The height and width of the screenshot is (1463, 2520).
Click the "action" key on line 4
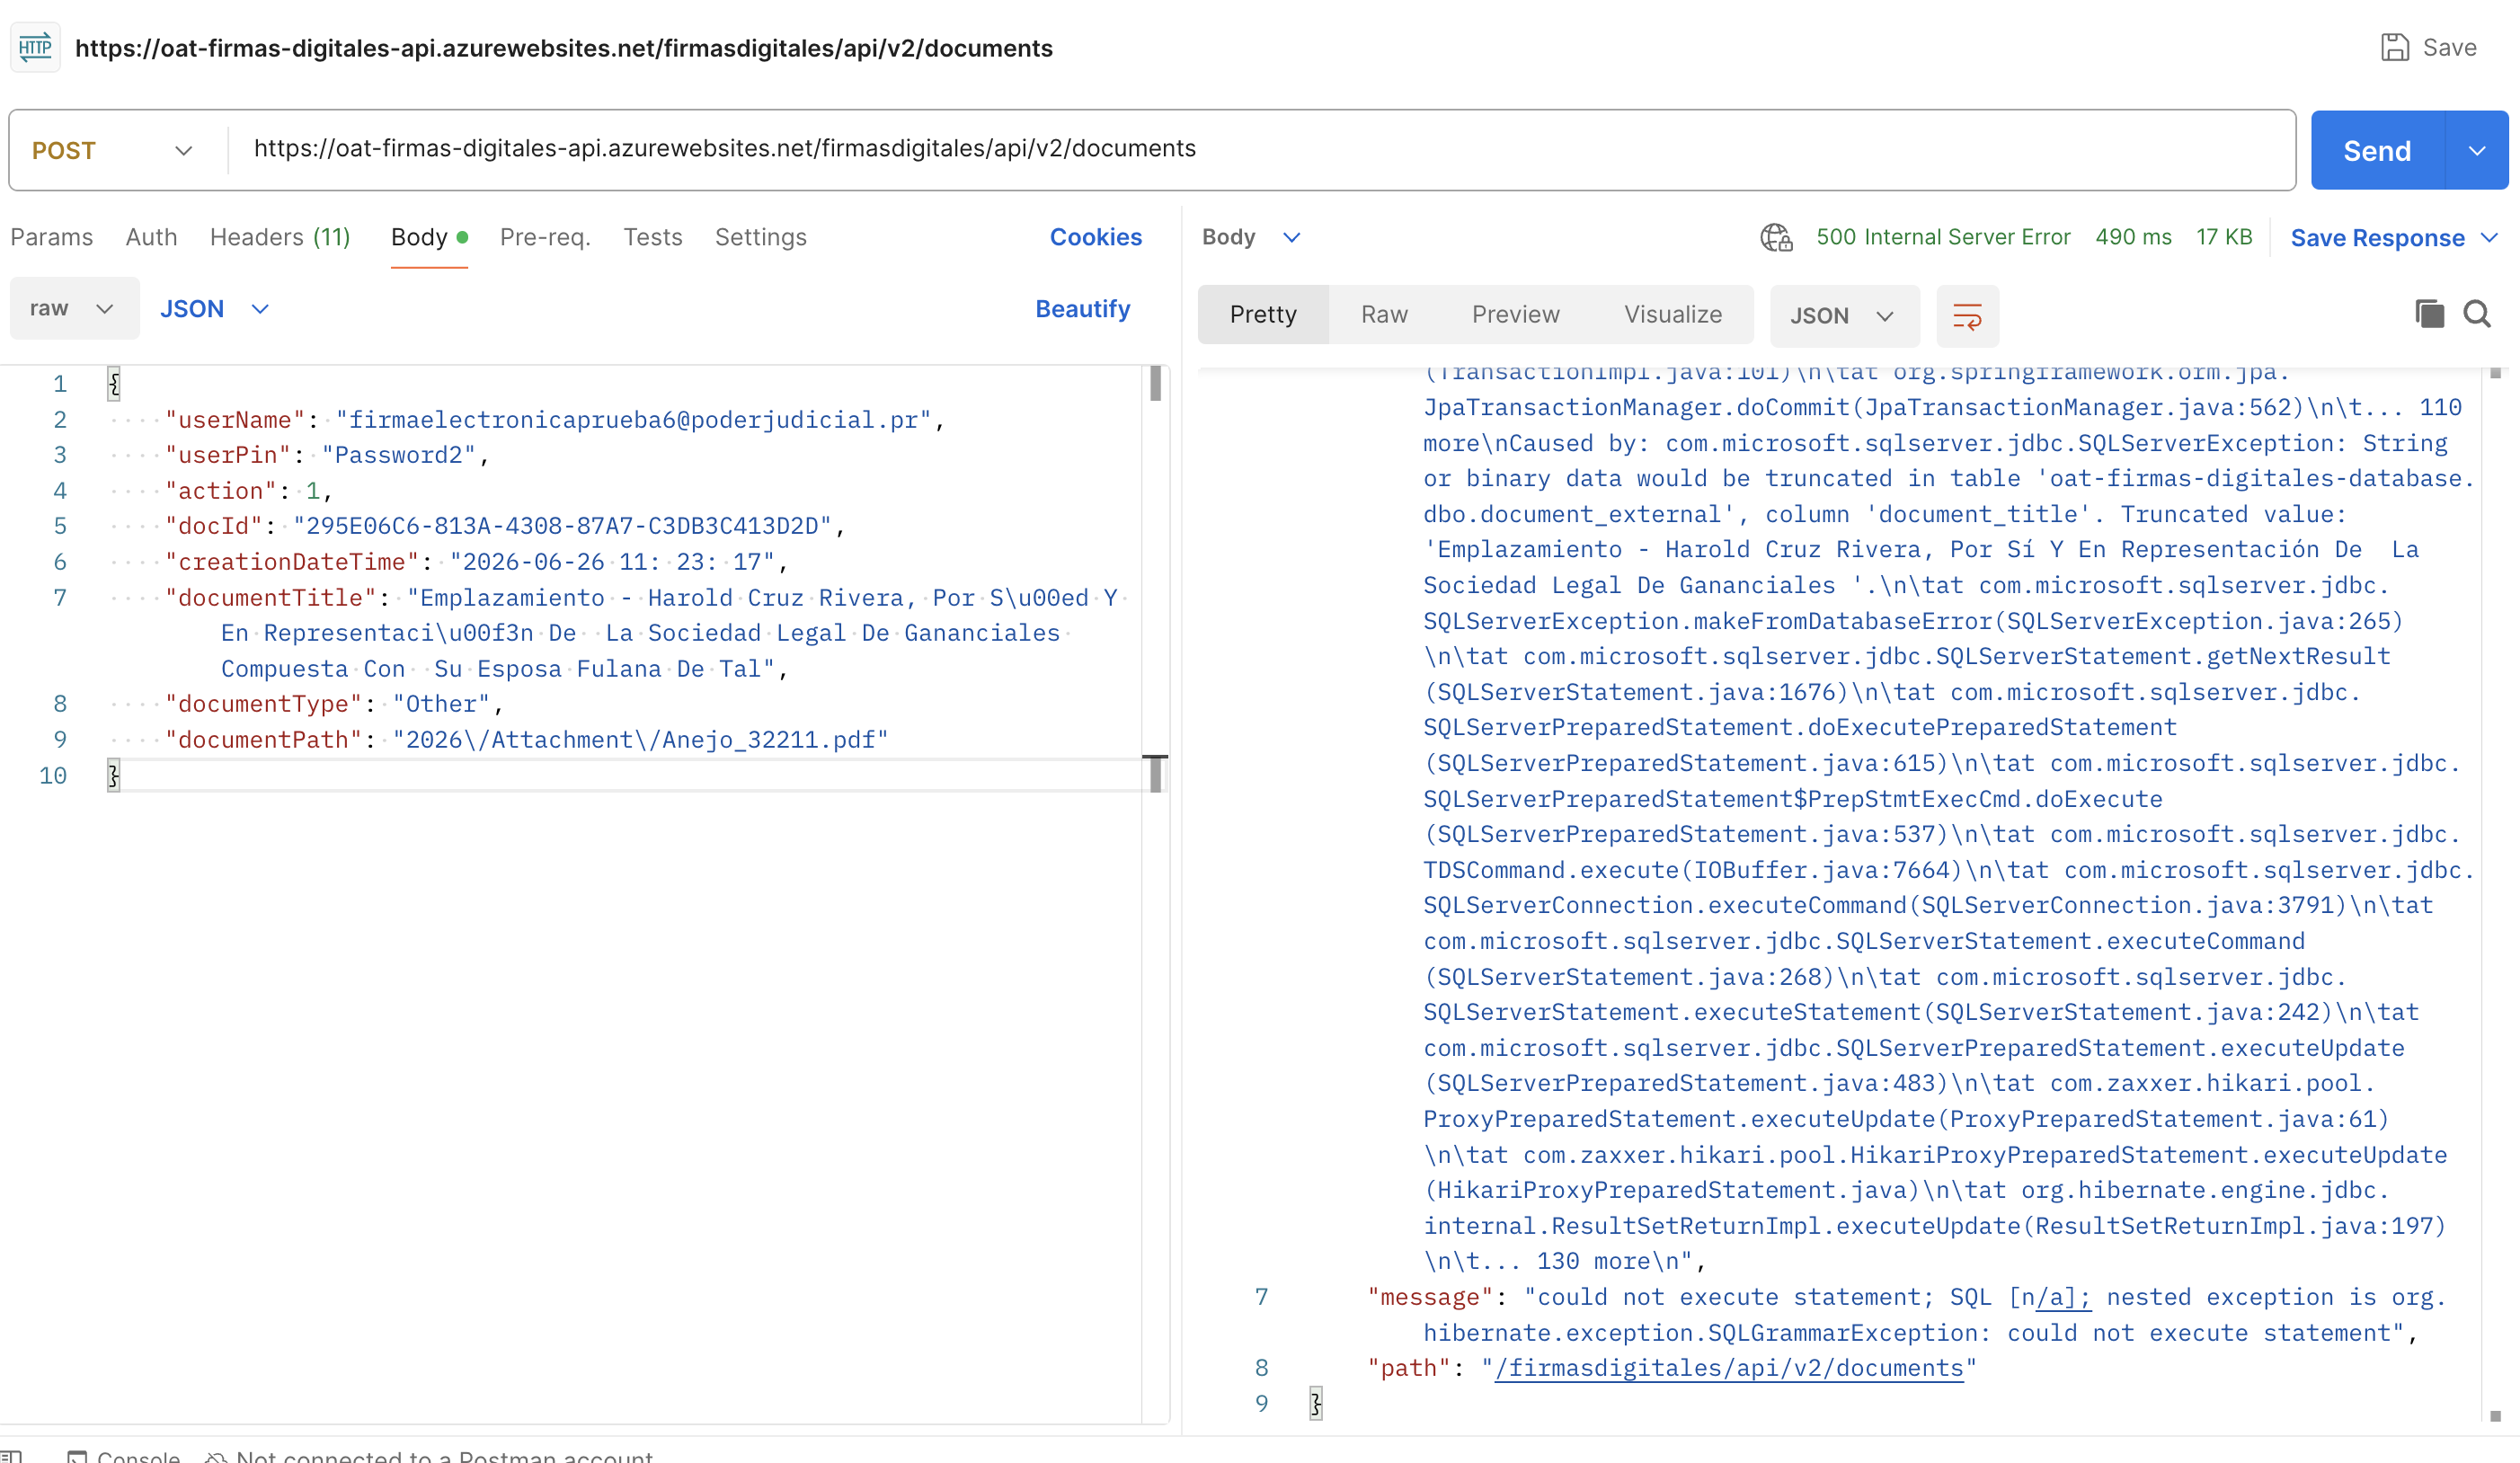click(x=220, y=491)
